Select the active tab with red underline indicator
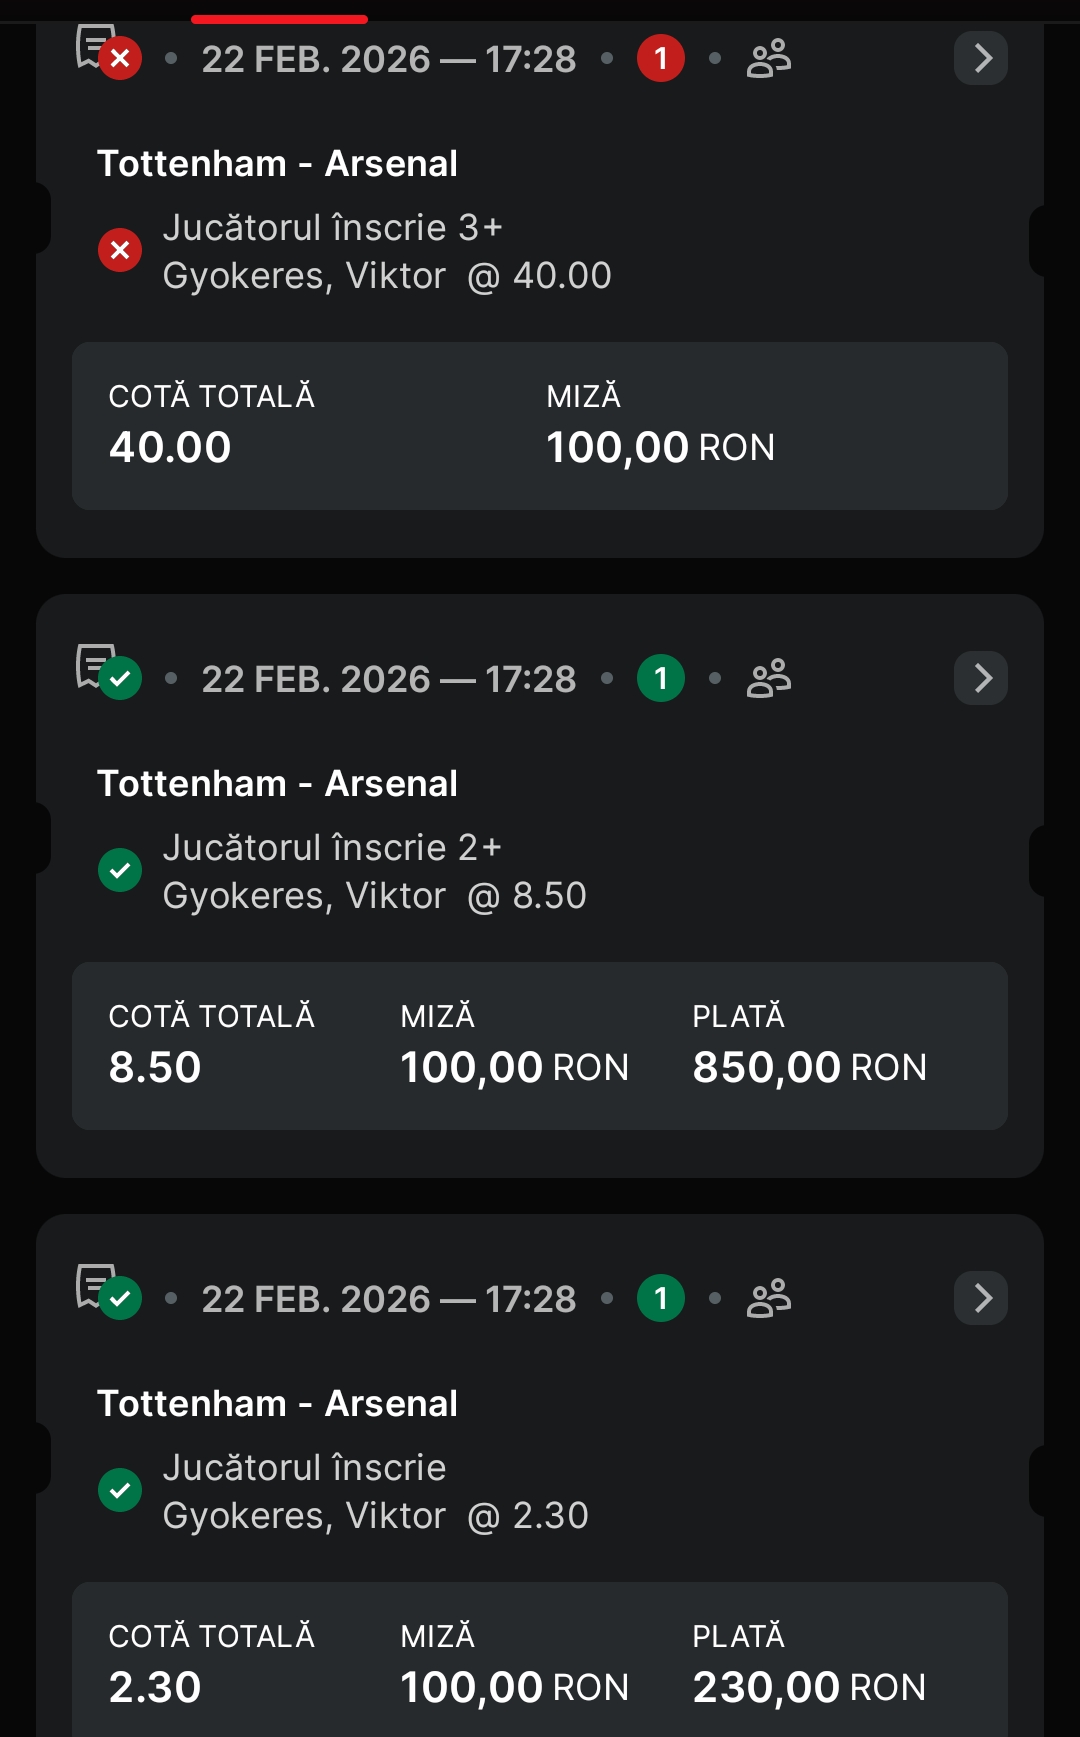 tap(279, 18)
